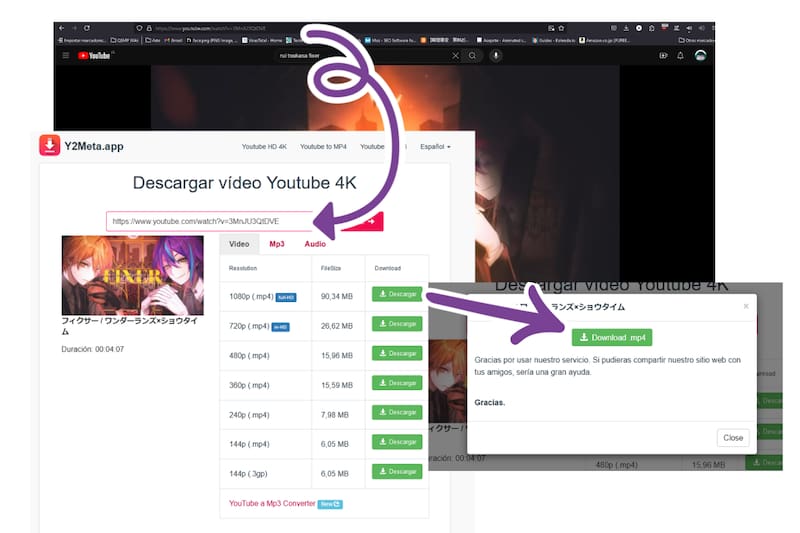The image size is (800, 533).
Task: Click the YouTube create video icon
Action: click(x=663, y=56)
